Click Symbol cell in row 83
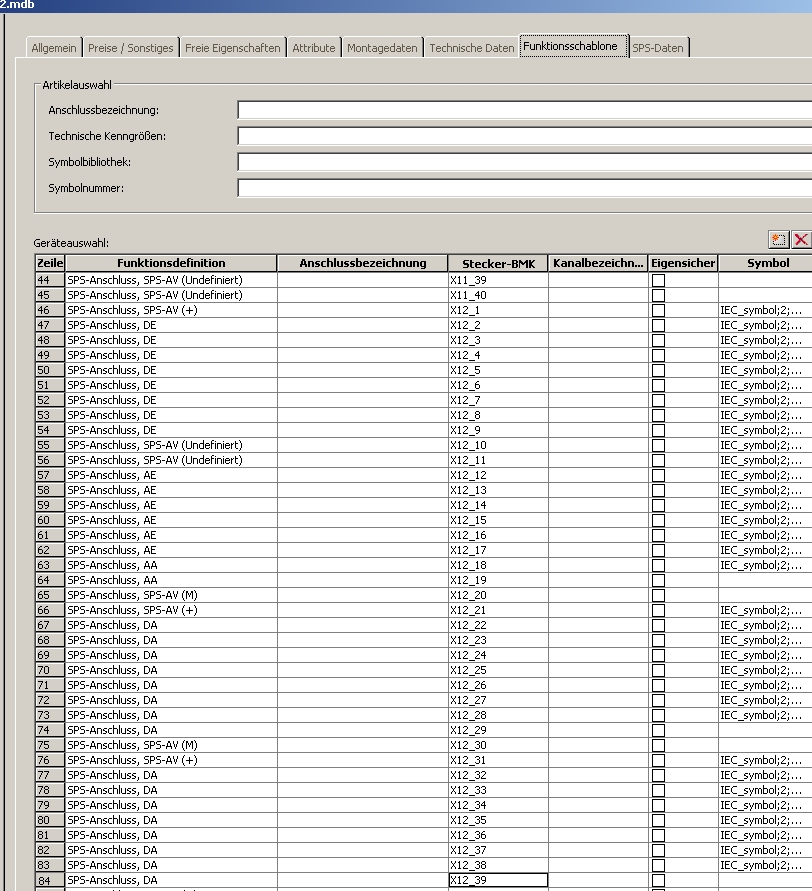This screenshot has height=891, width=812. point(765,865)
